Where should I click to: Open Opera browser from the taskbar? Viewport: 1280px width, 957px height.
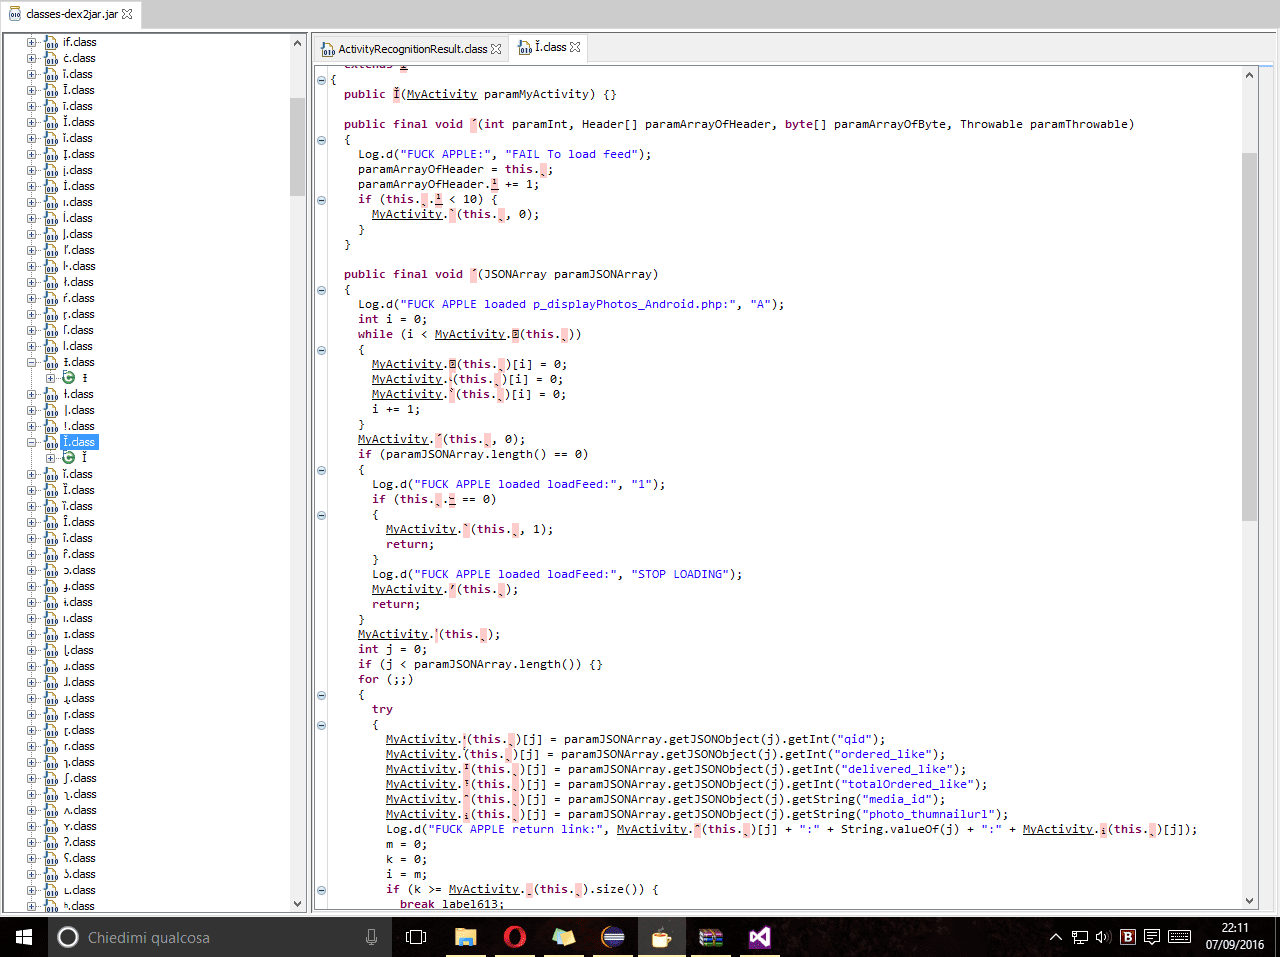coord(514,937)
